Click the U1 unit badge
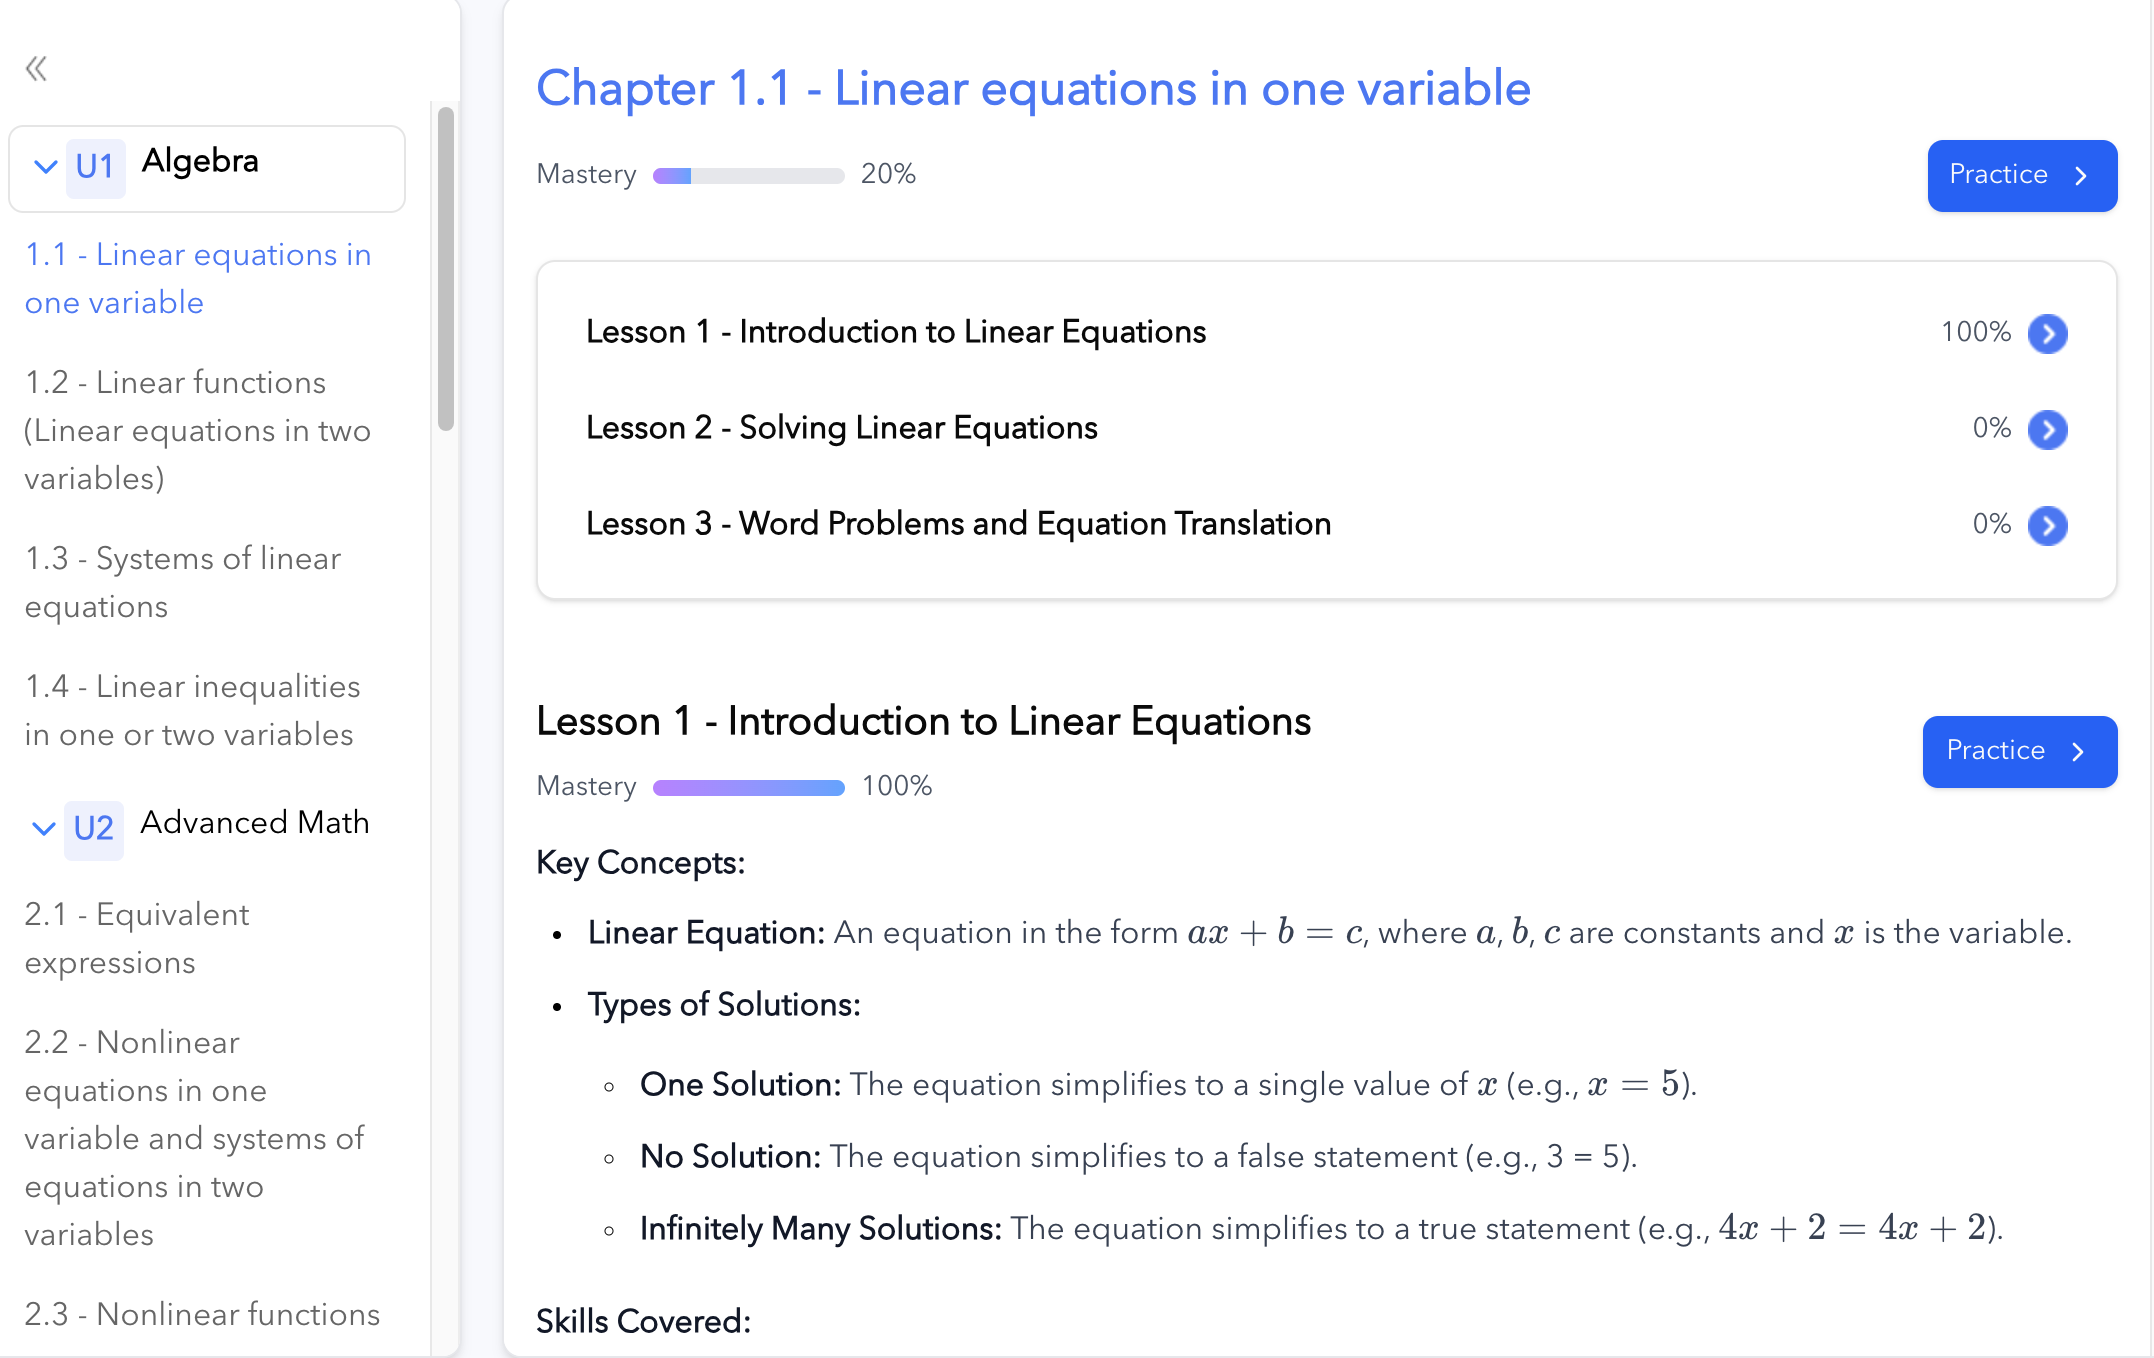Viewport: 2154px width, 1358px height. (x=95, y=167)
